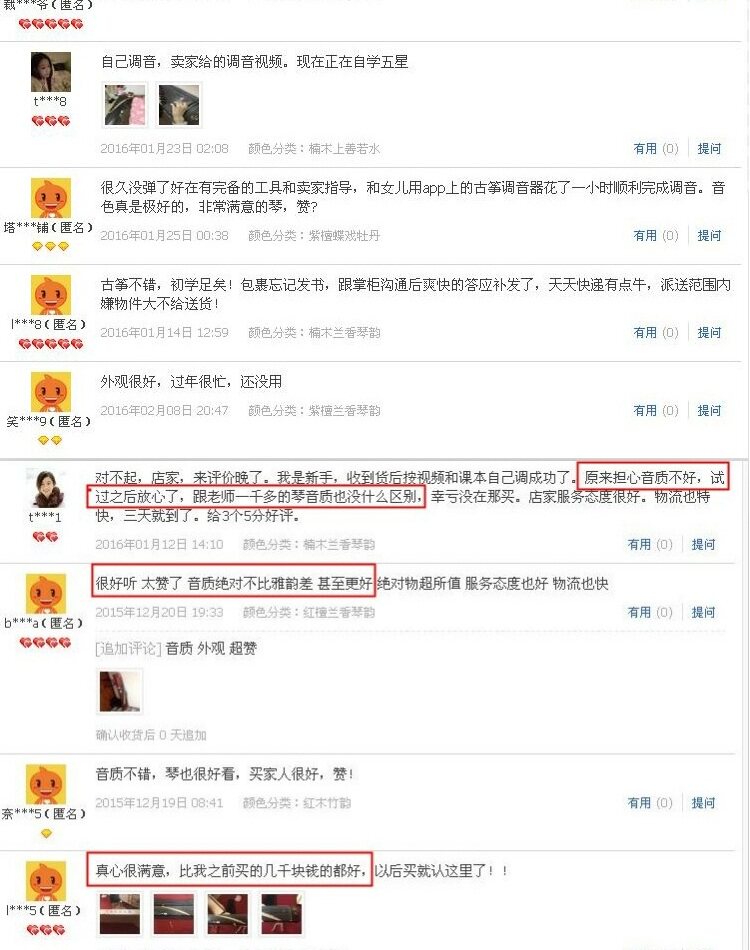
Task: Mark 音质不错 review as 有用
Action: point(650,803)
